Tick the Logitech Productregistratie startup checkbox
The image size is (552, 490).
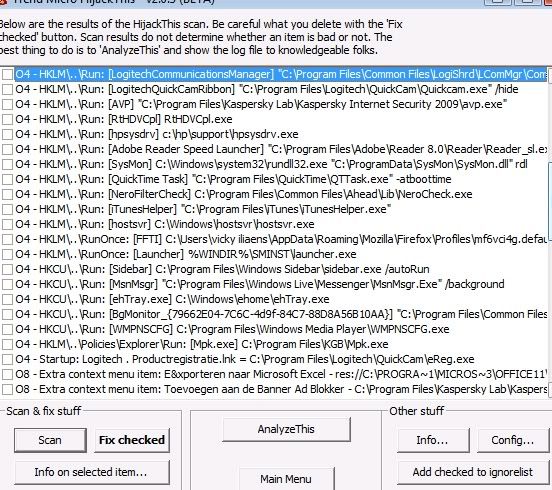pyautogui.click(x=7, y=359)
